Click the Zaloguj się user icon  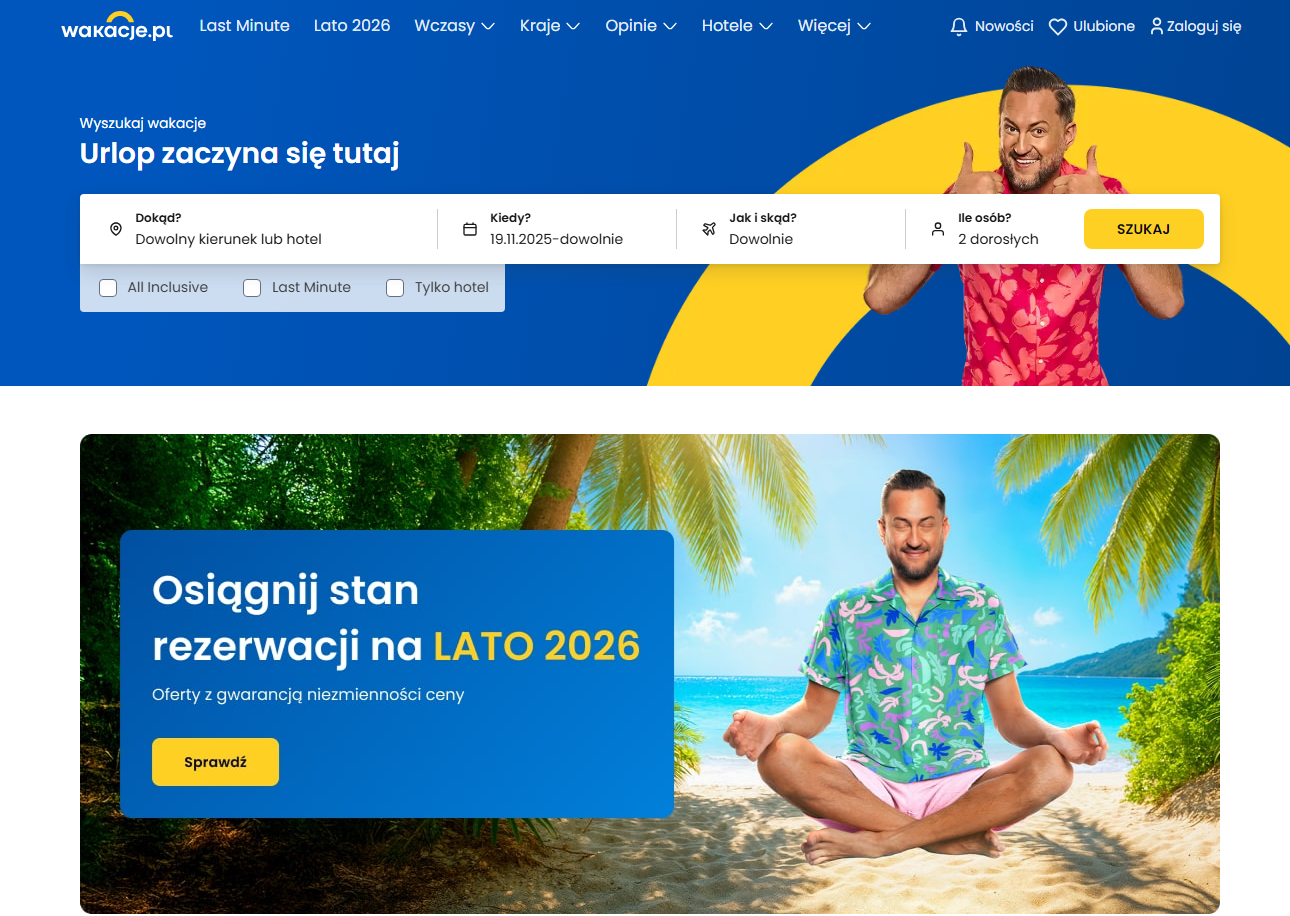[x=1157, y=26]
